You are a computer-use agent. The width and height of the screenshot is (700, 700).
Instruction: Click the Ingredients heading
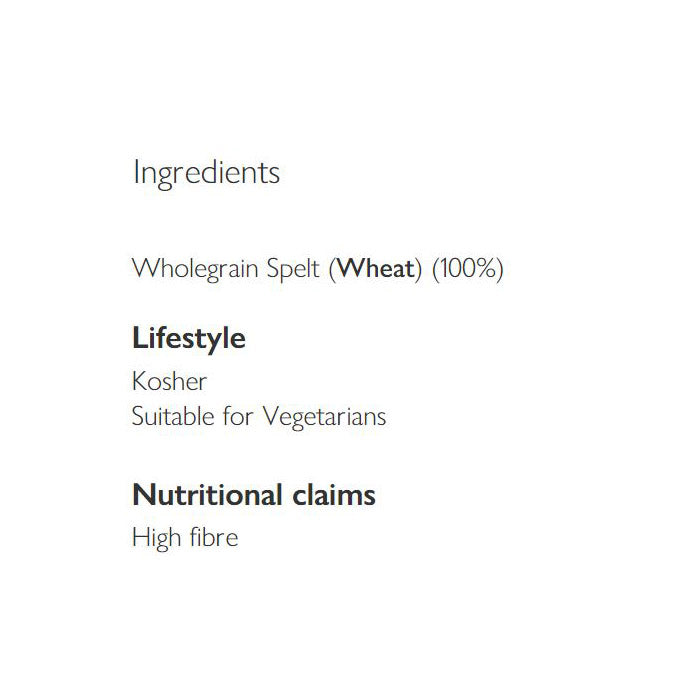pos(206,174)
